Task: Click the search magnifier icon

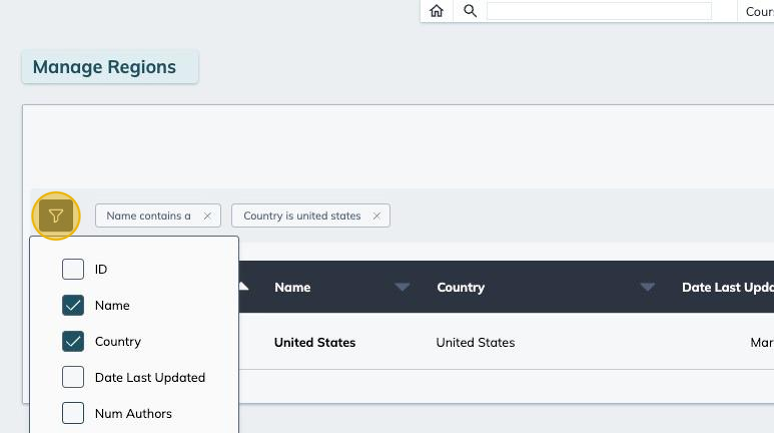Action: (x=469, y=11)
